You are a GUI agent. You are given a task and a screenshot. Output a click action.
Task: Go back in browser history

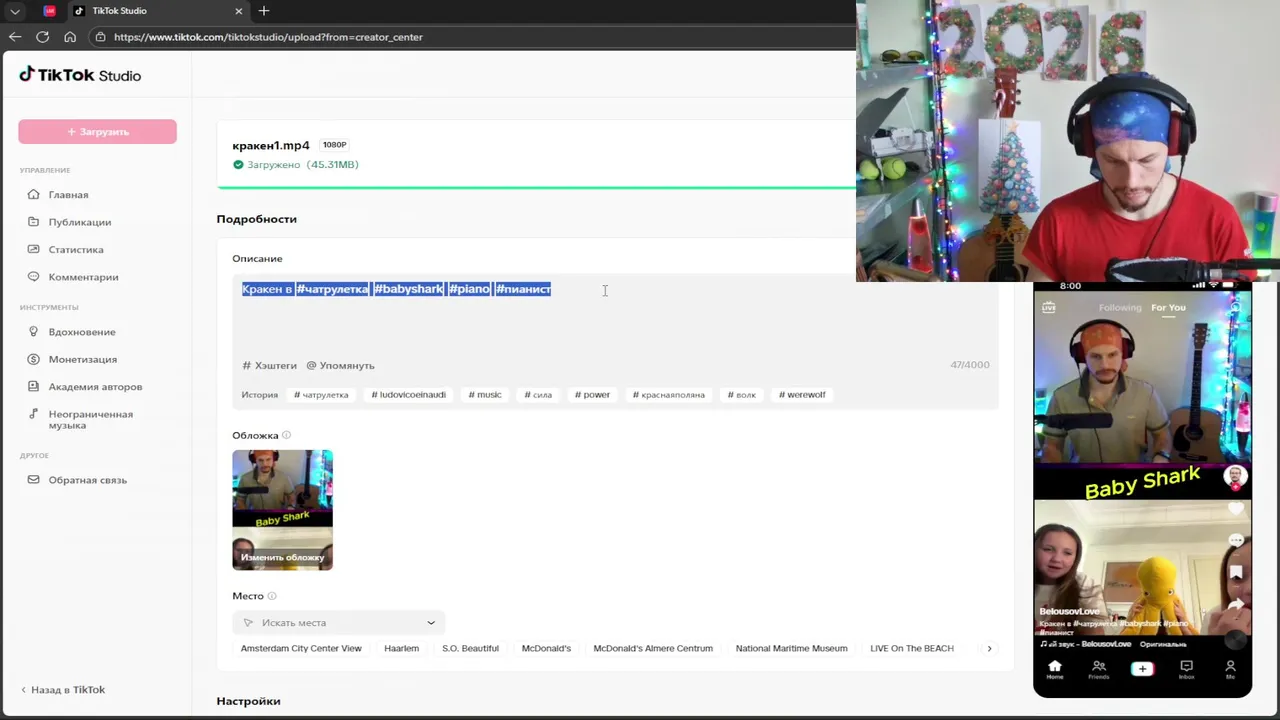(x=15, y=37)
